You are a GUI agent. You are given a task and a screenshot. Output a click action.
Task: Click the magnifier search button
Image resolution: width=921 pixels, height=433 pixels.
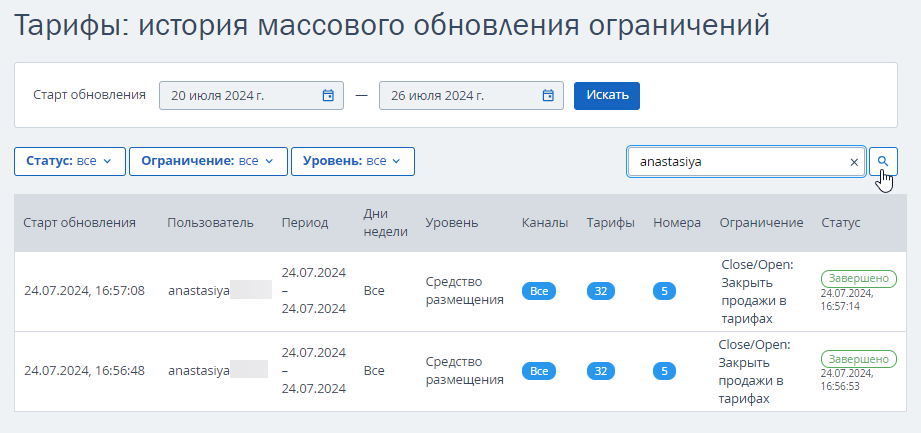[x=883, y=162]
